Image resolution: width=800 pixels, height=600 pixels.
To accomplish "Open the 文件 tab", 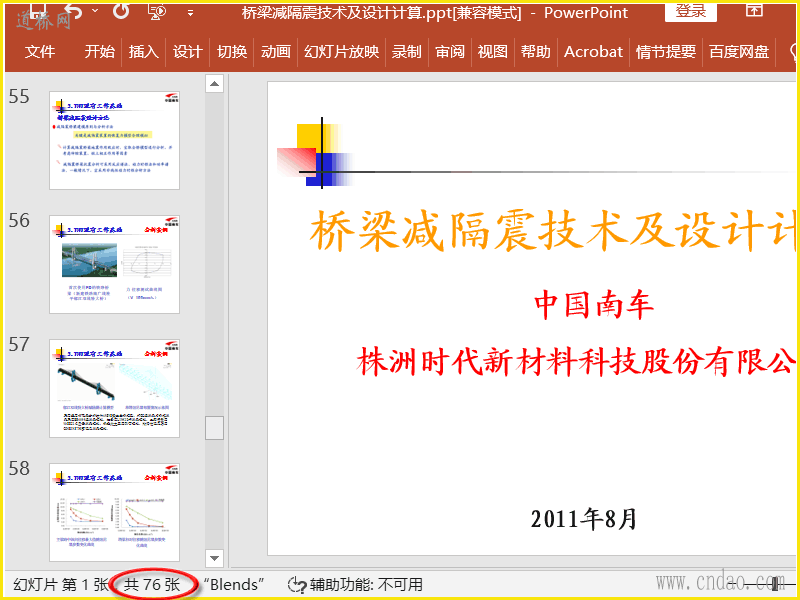I will click(x=39, y=52).
